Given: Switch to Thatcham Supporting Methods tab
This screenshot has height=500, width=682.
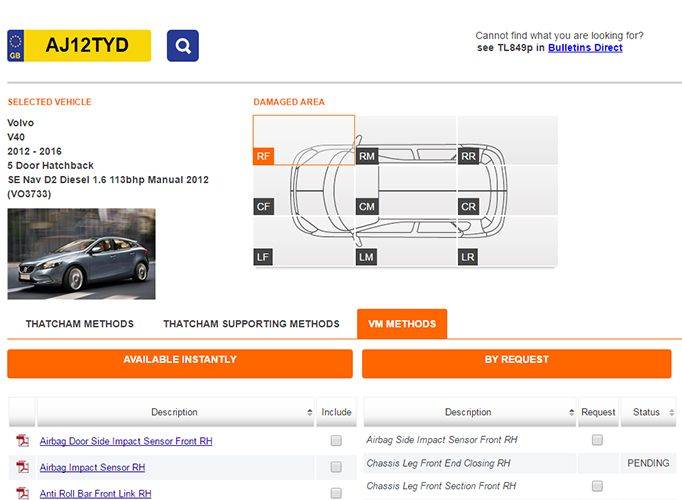Looking at the screenshot, I should [251, 324].
